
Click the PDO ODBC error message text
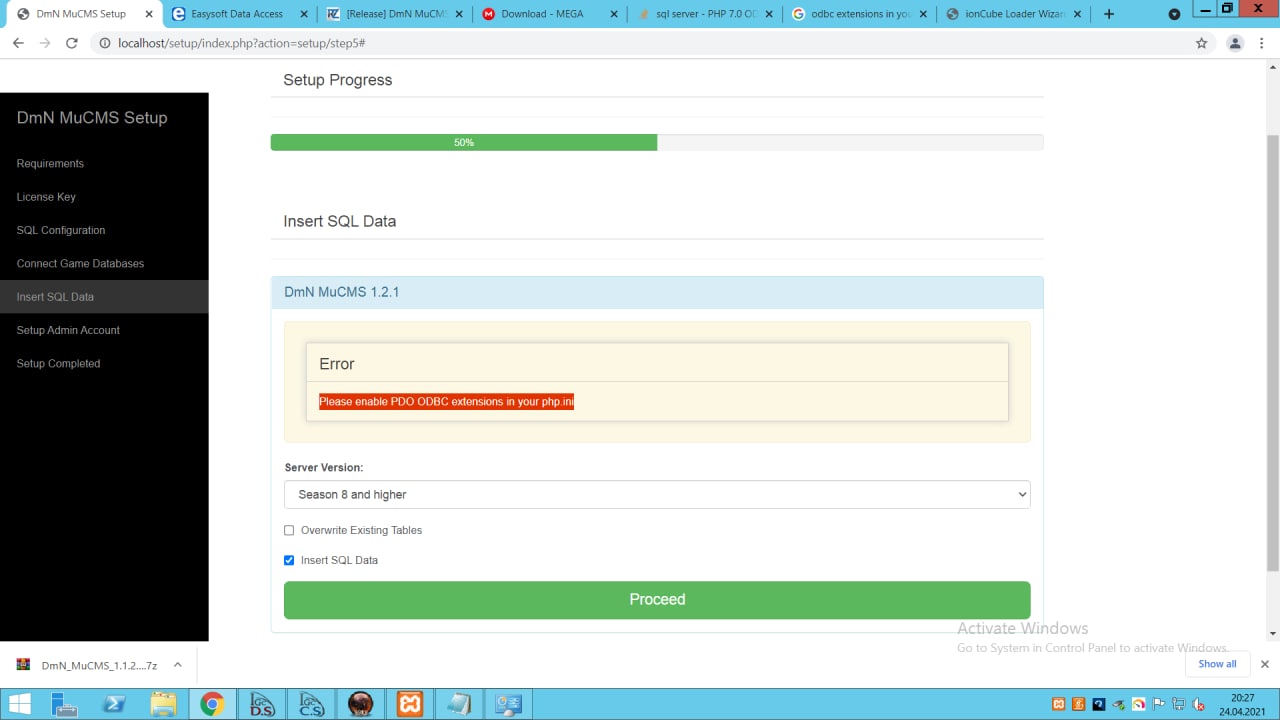pos(446,401)
